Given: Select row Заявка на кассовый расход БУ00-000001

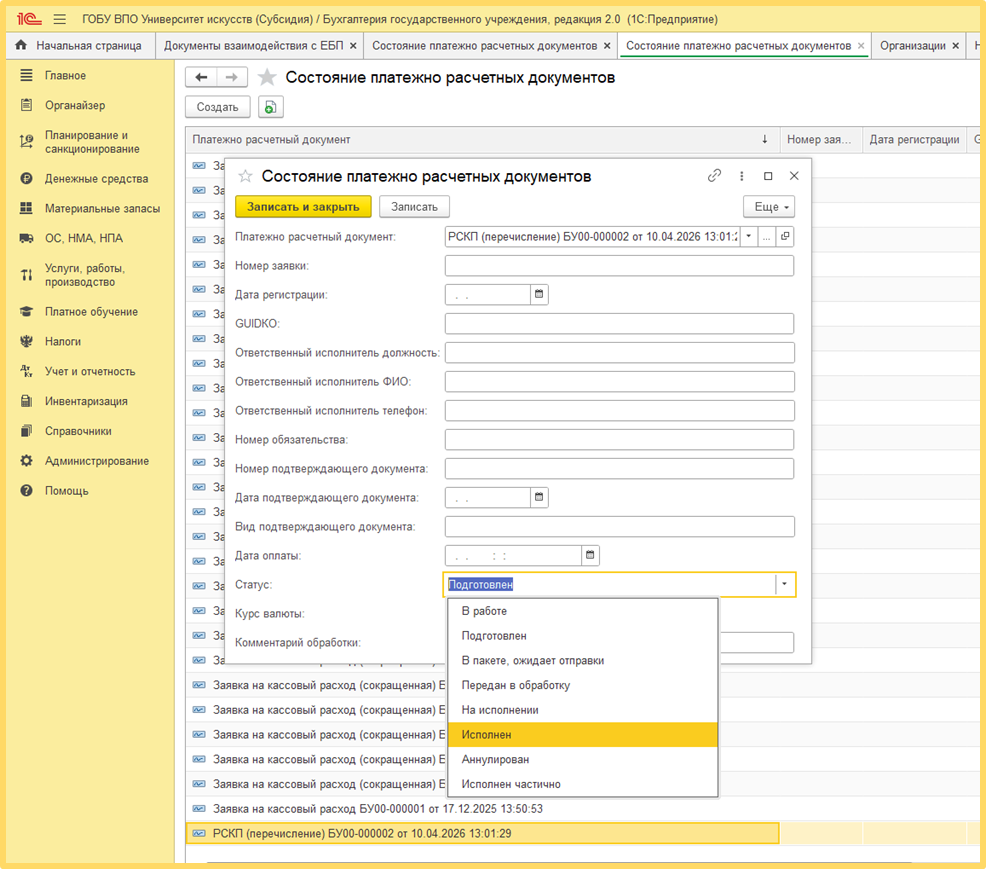Looking at the screenshot, I should click(482, 809).
